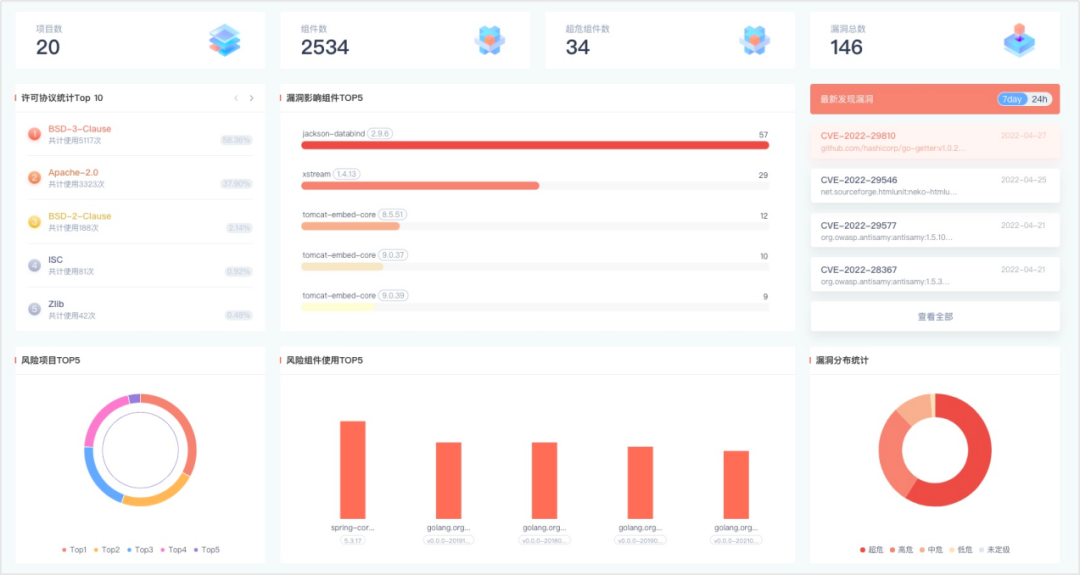The width and height of the screenshot is (1080, 575).
Task: Click rank 5 badge beside Zlib
Action: click(34, 309)
